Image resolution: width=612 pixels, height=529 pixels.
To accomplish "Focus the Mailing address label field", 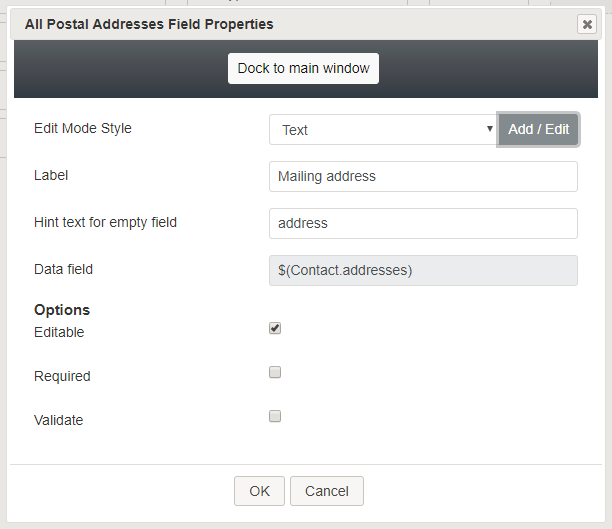I will pos(423,176).
